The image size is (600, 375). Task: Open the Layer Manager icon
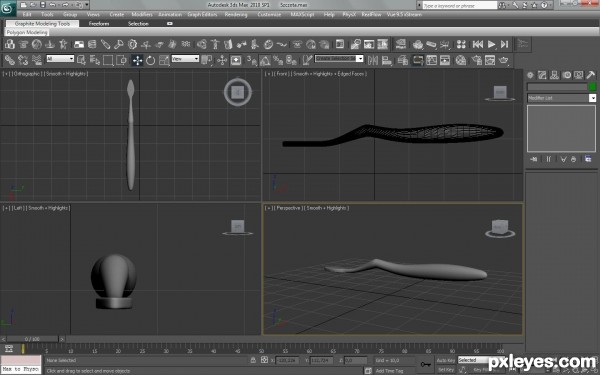(403, 60)
